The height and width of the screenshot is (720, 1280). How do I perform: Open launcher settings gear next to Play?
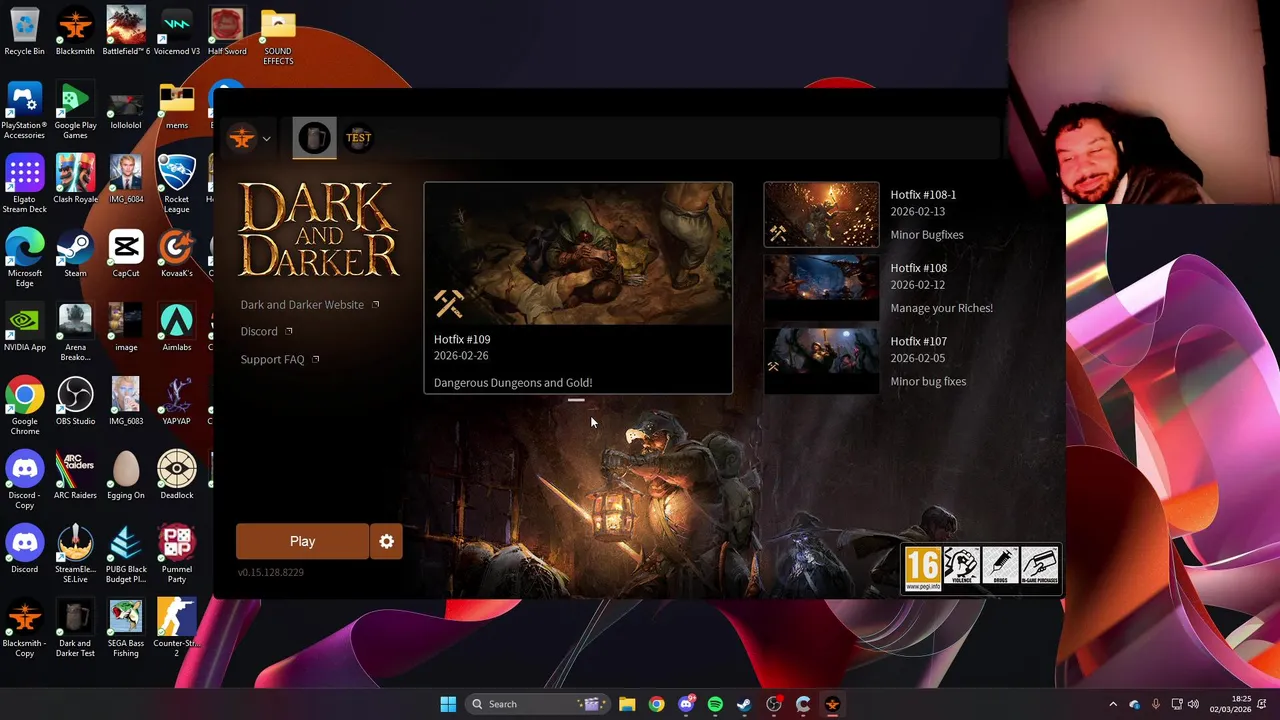pos(387,541)
